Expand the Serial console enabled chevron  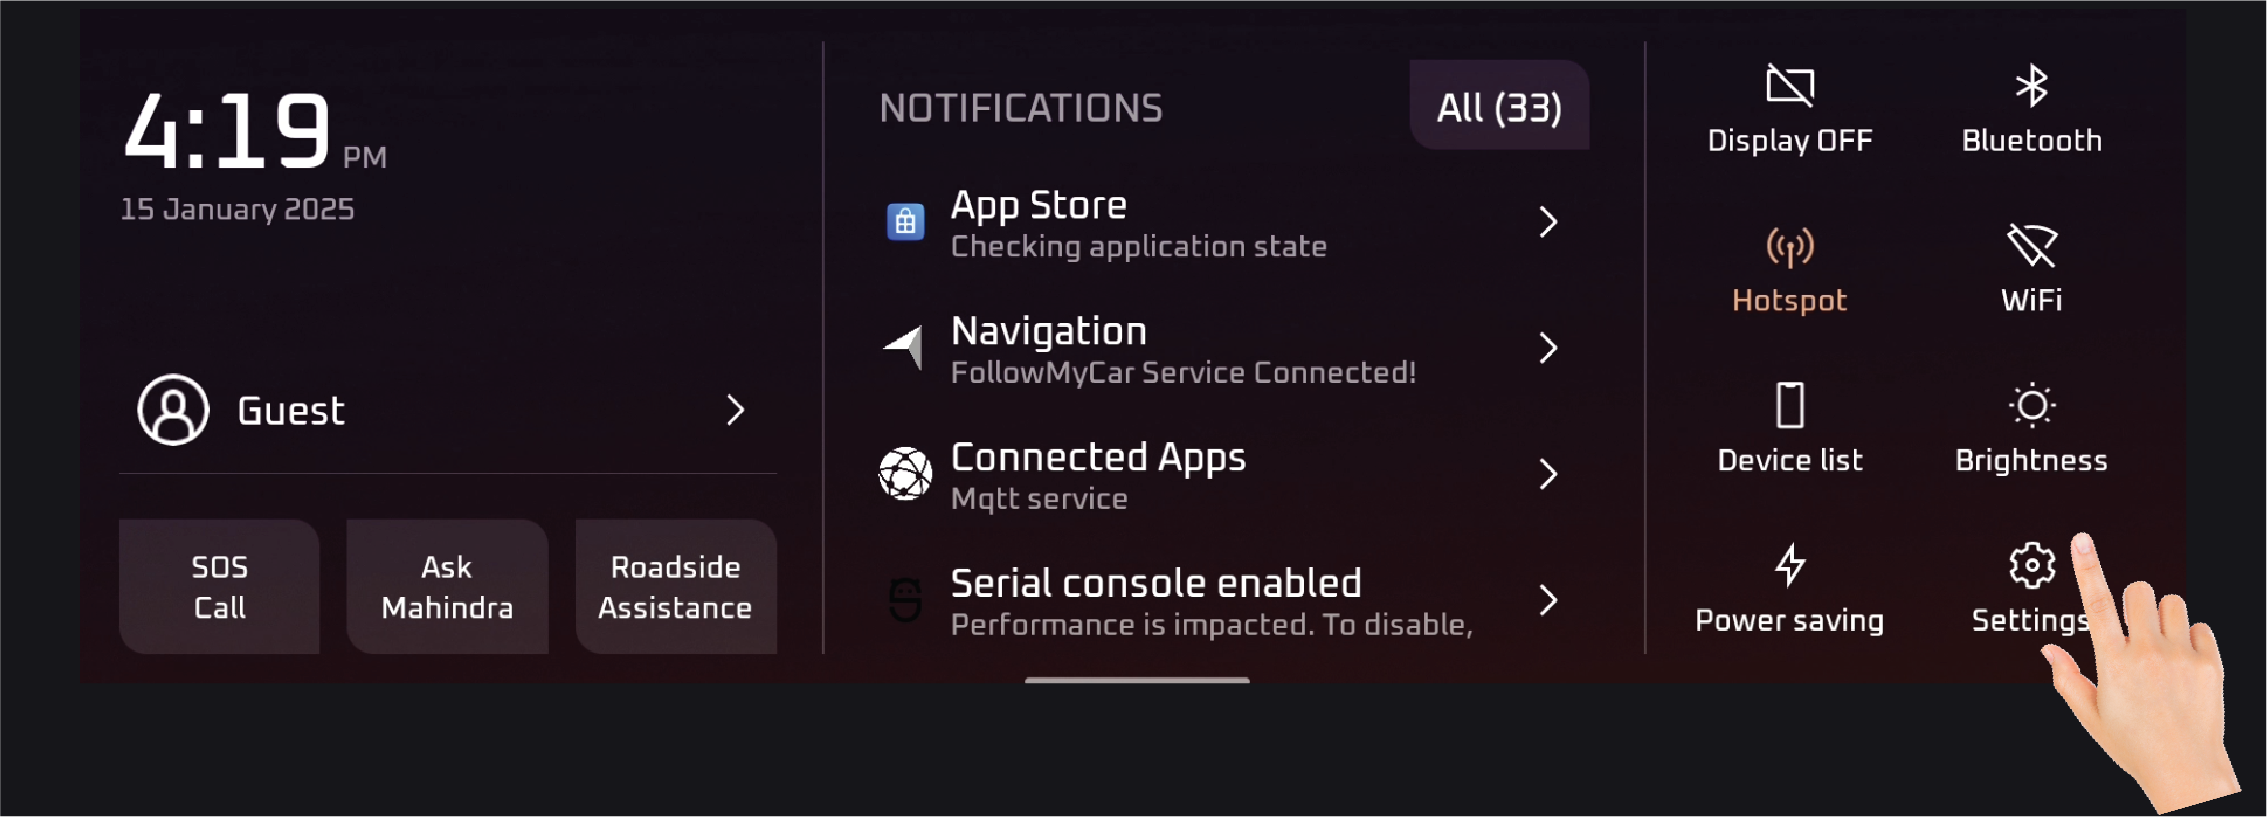click(x=1548, y=600)
